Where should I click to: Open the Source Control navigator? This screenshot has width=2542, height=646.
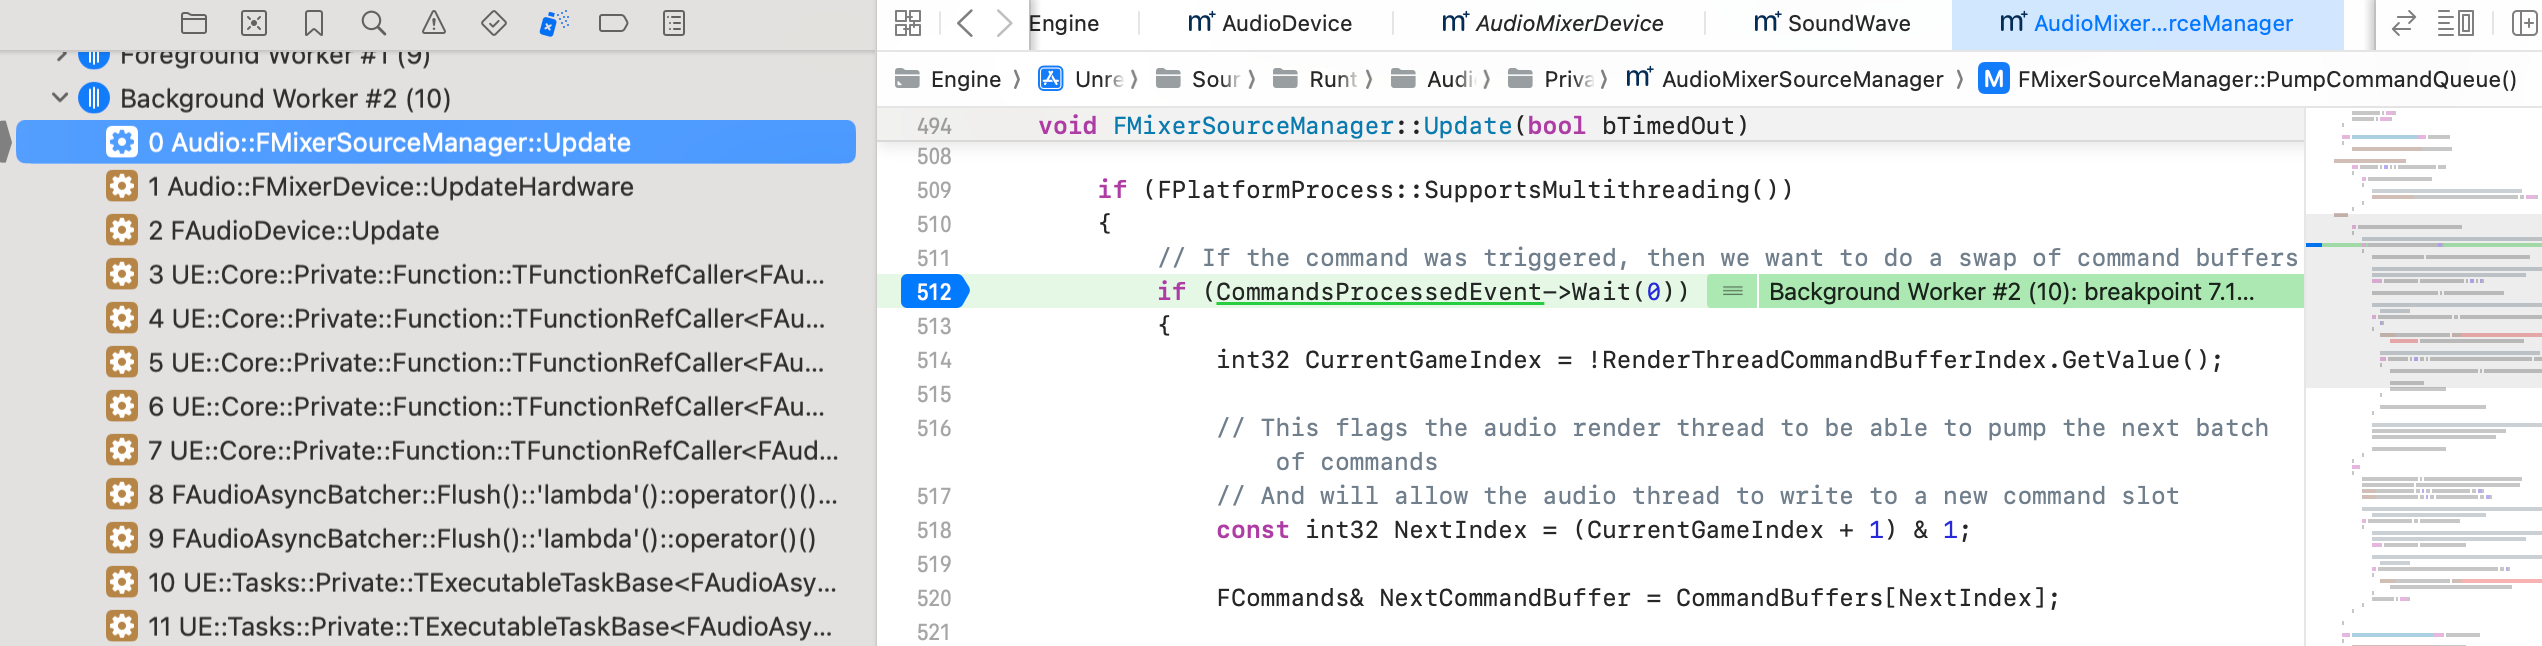pyautogui.click(x=254, y=23)
